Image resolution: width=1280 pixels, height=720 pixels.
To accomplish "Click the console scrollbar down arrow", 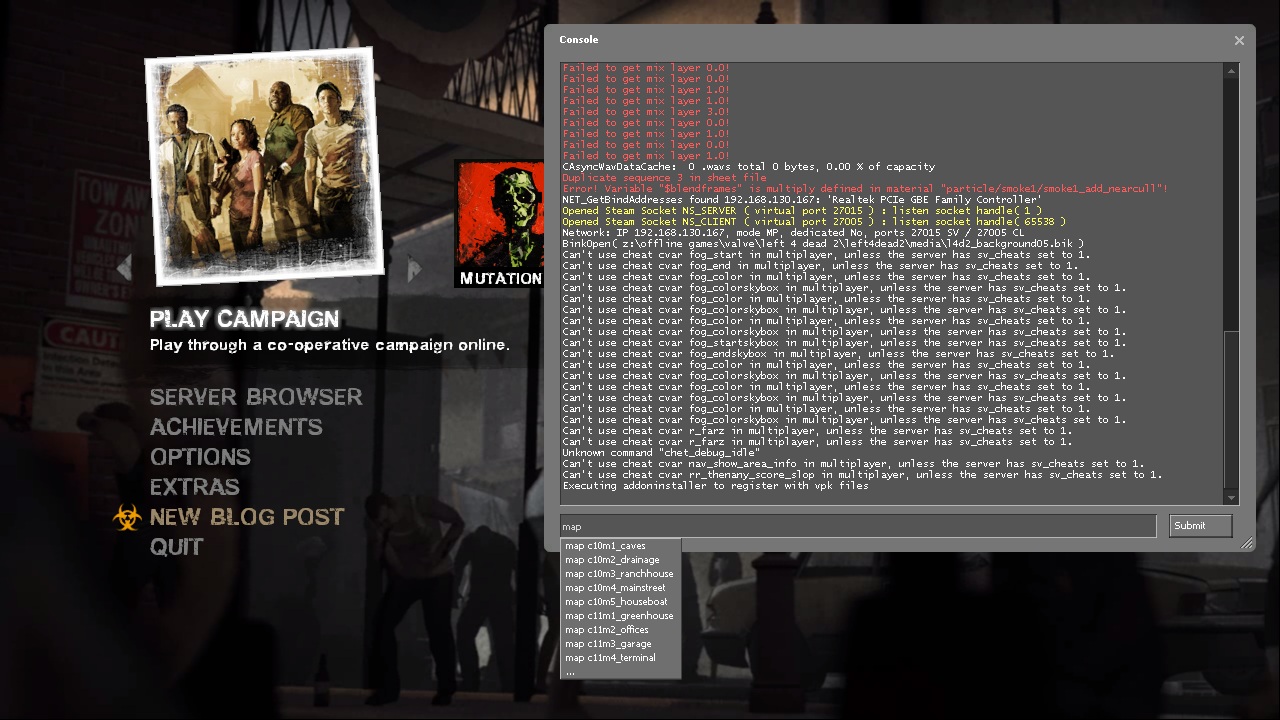I will point(1231,497).
